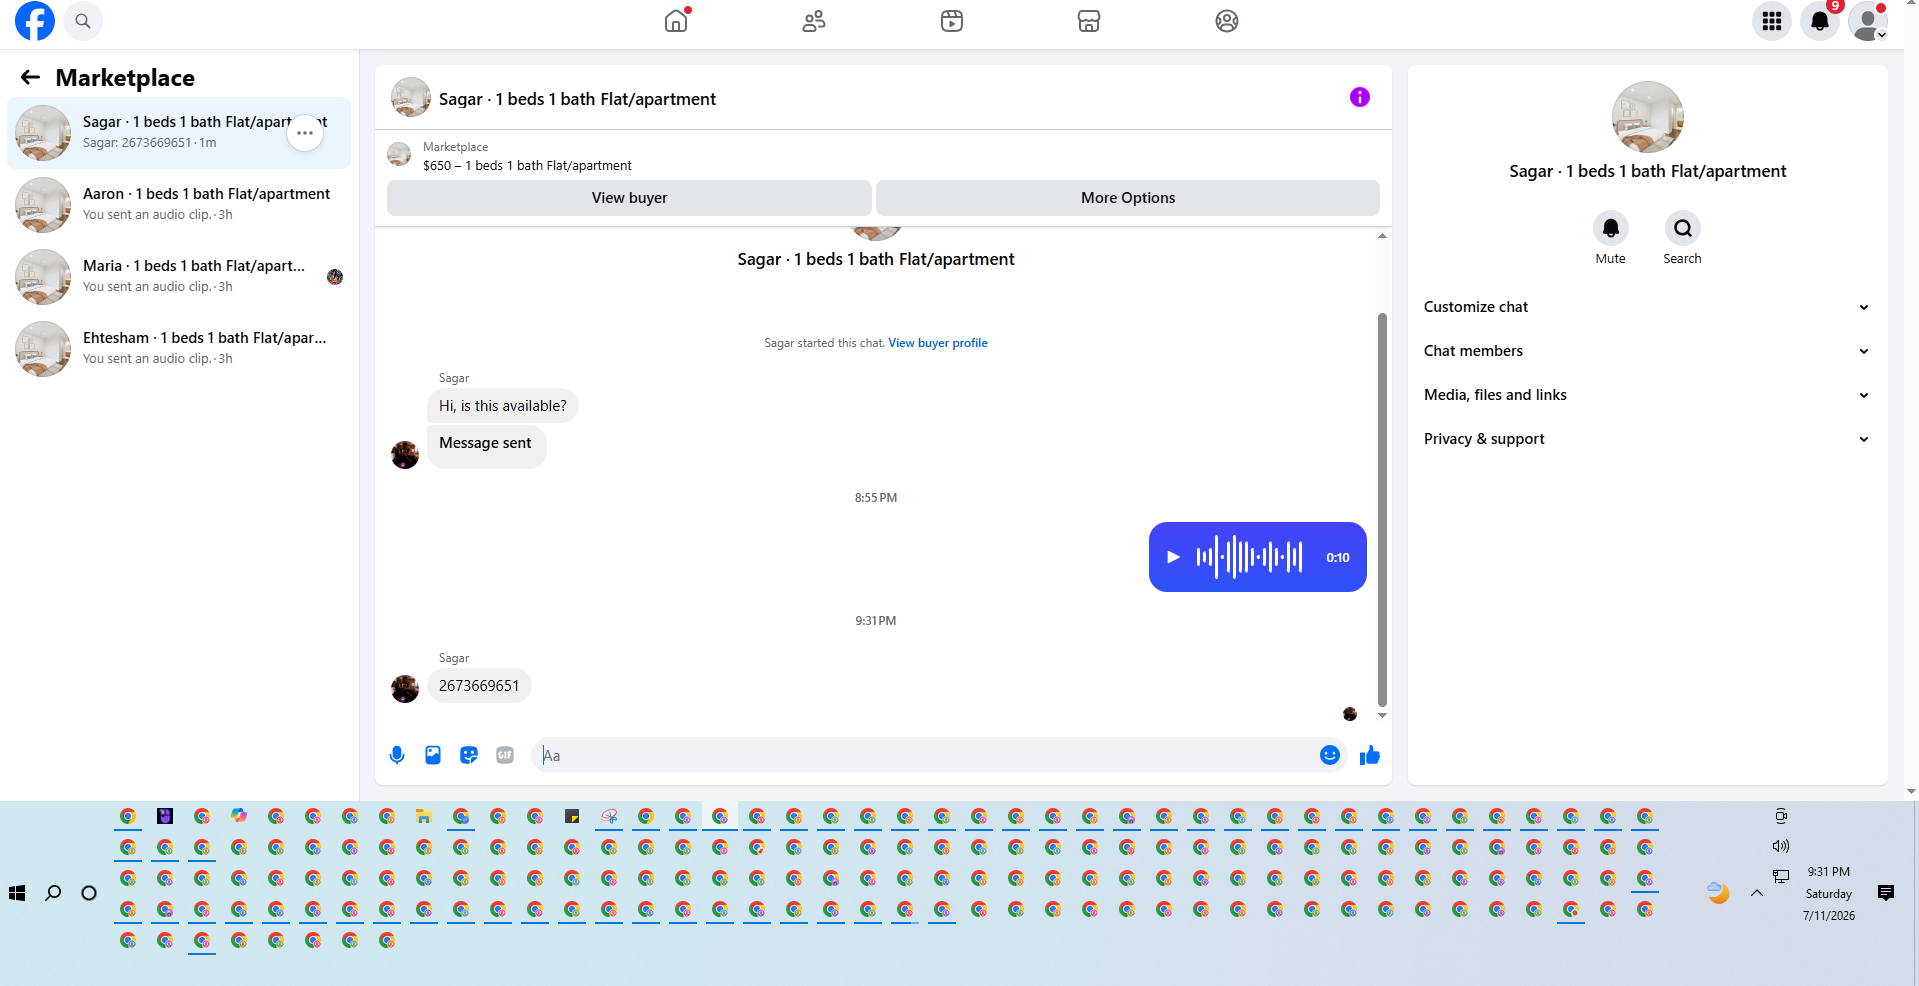Select the Ehtesham conversation
Image resolution: width=1919 pixels, height=986 pixels.
tap(179, 349)
